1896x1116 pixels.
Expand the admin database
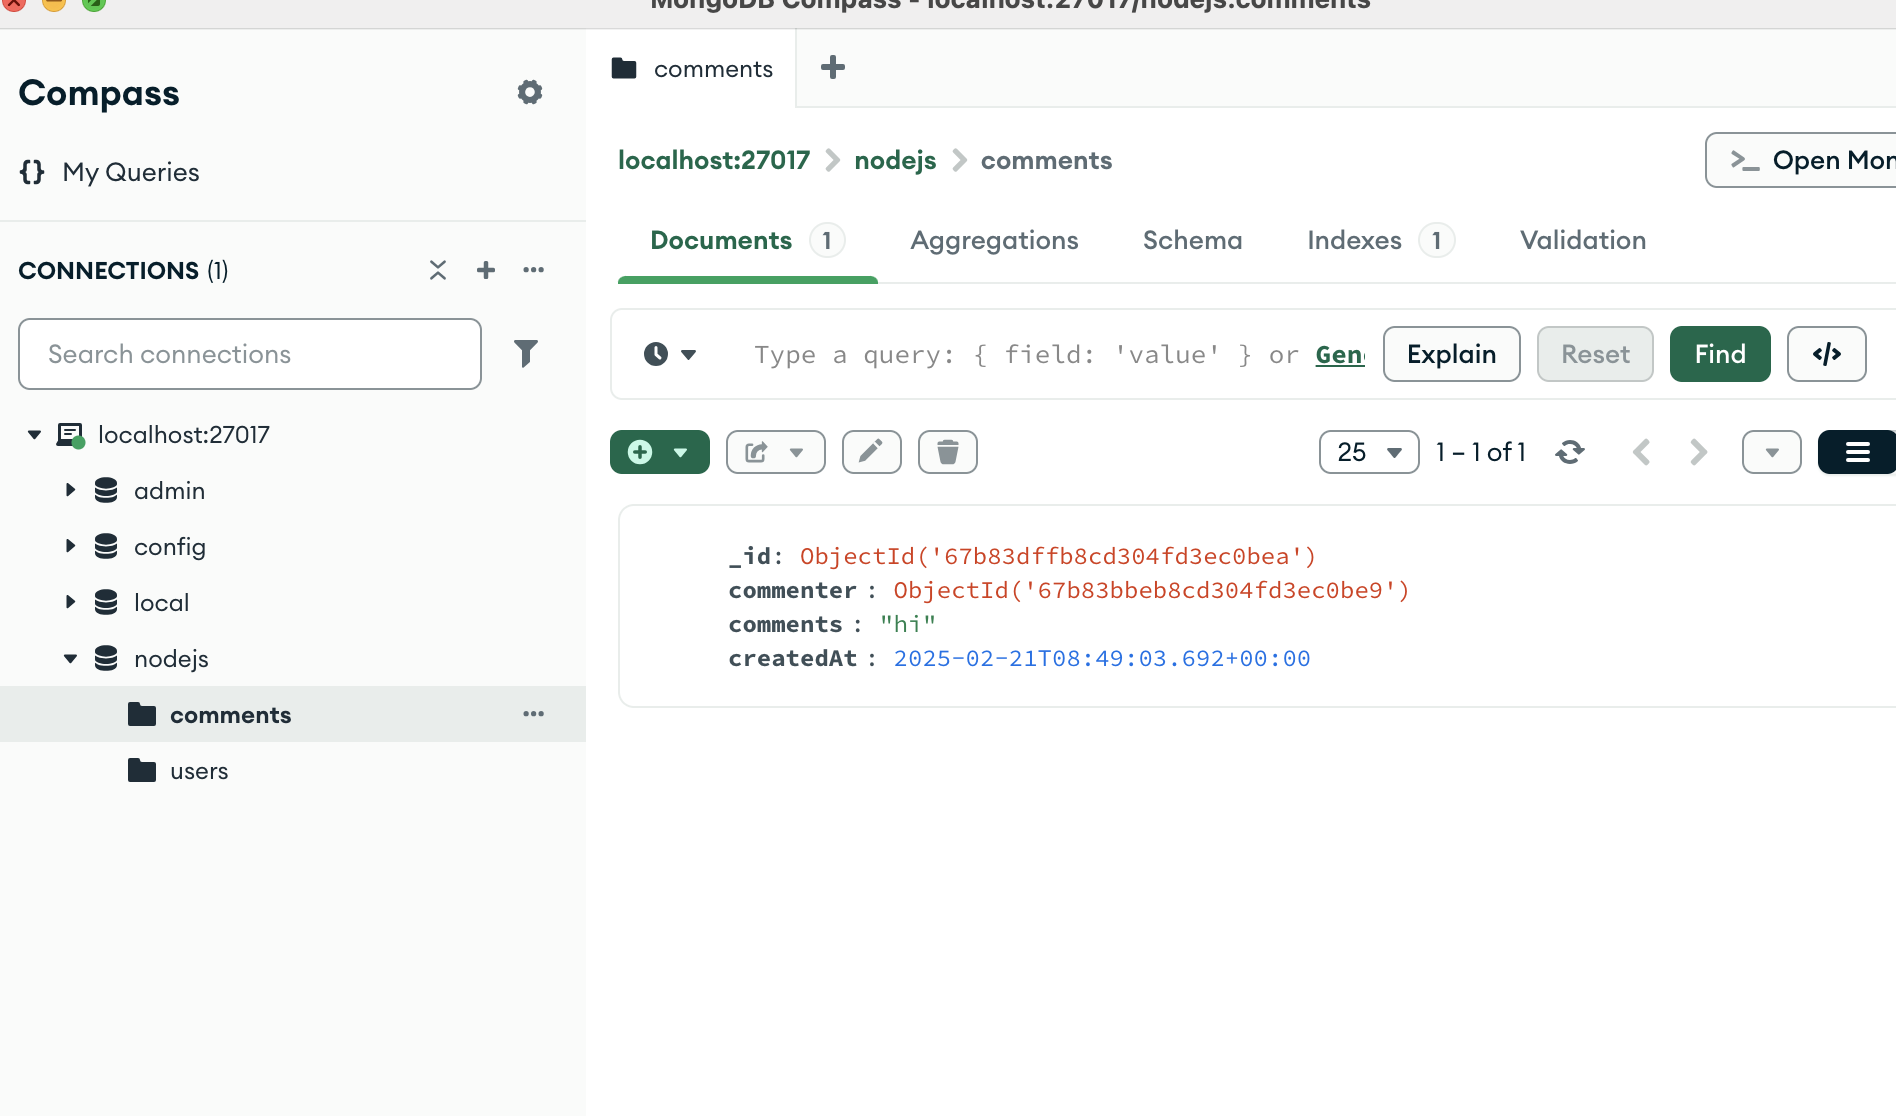[x=70, y=490]
